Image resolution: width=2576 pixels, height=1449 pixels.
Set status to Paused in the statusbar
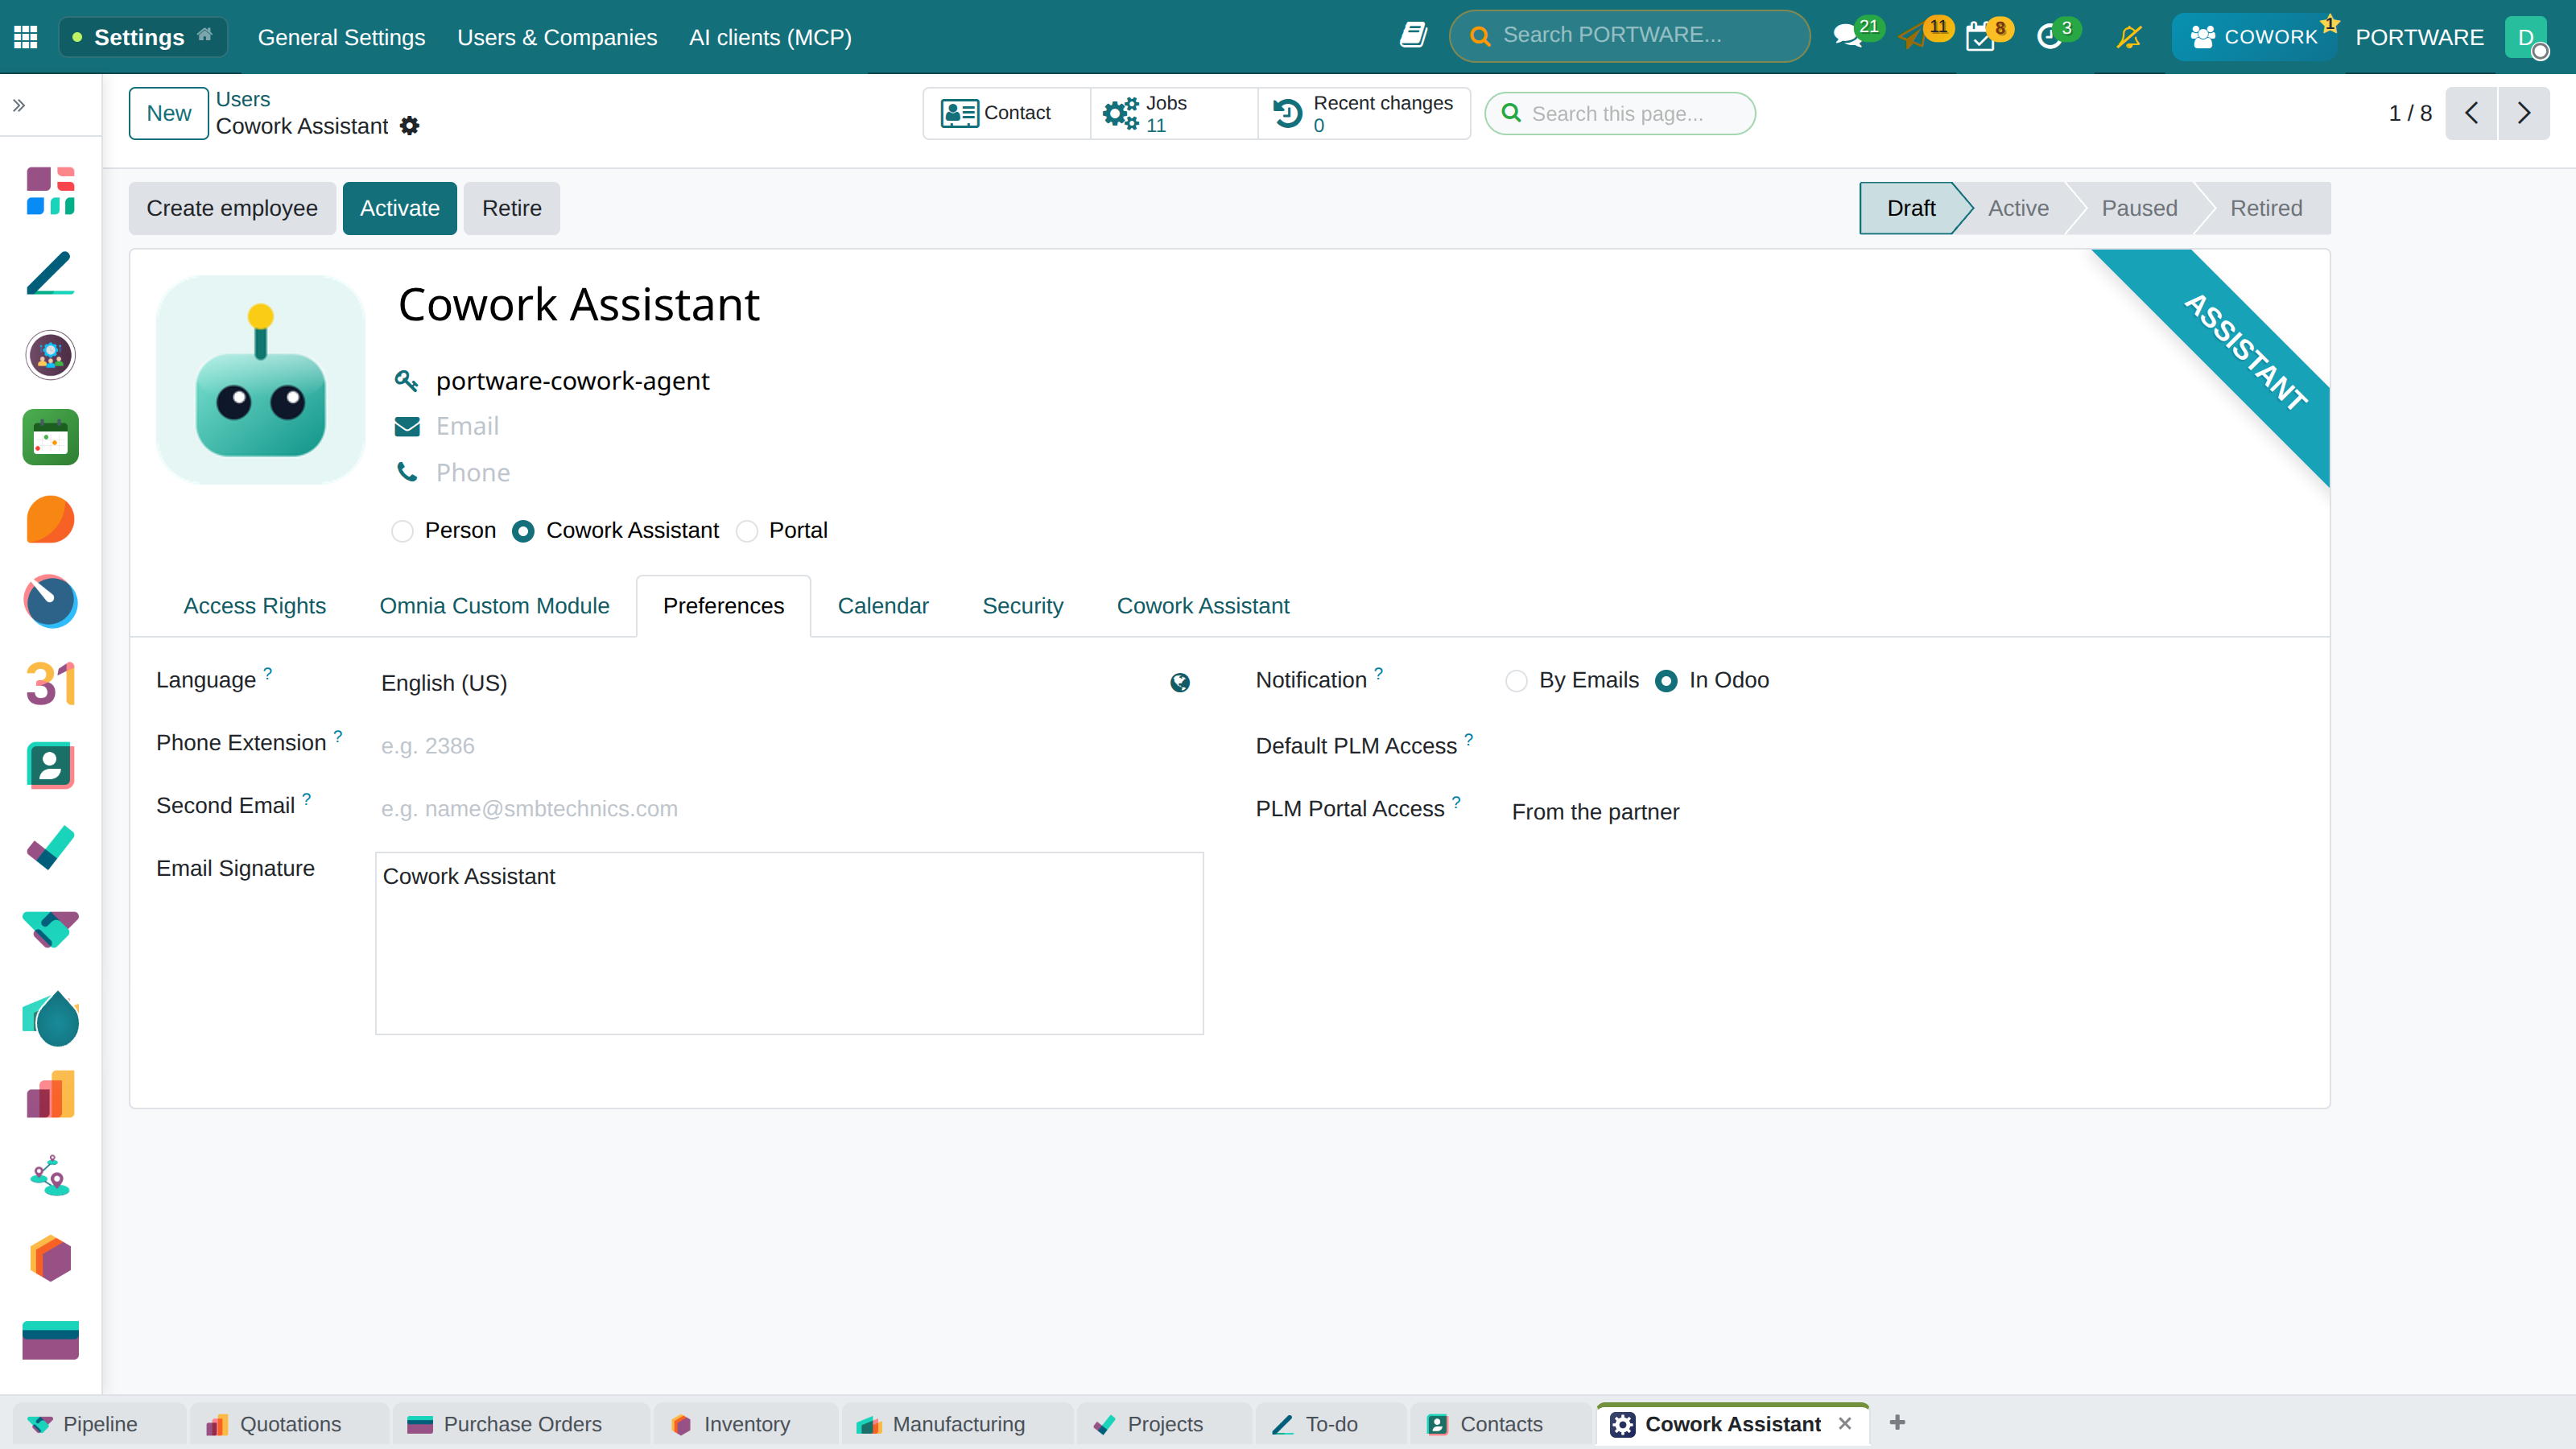[x=2139, y=208]
